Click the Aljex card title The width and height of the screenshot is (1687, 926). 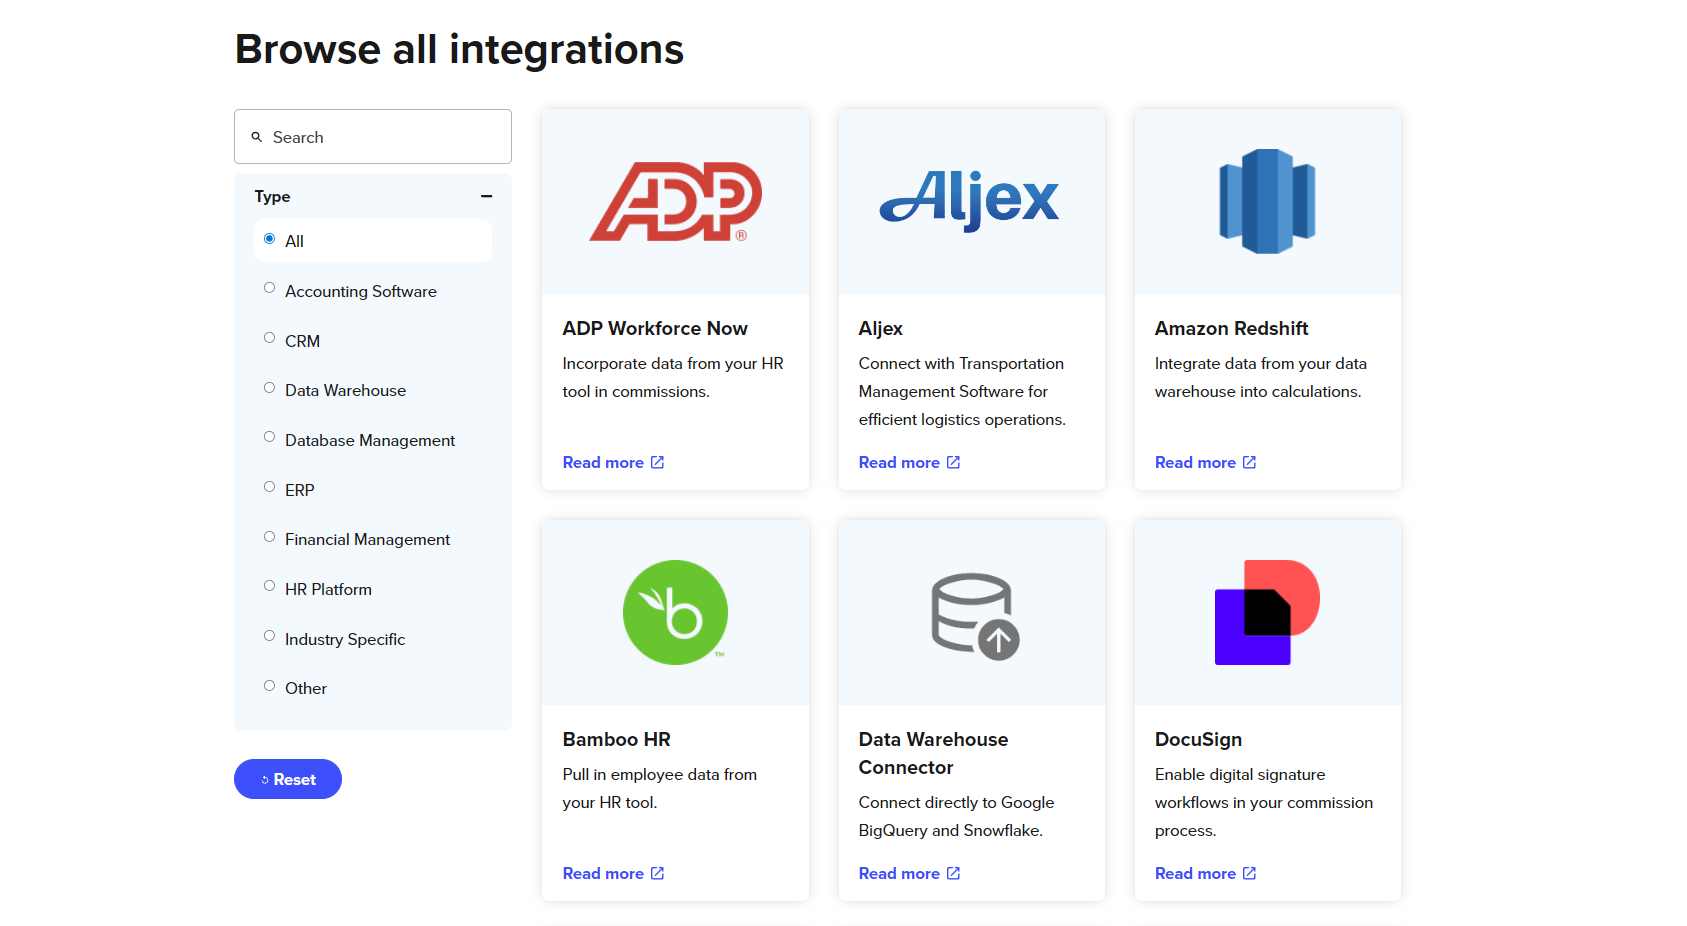click(x=880, y=328)
